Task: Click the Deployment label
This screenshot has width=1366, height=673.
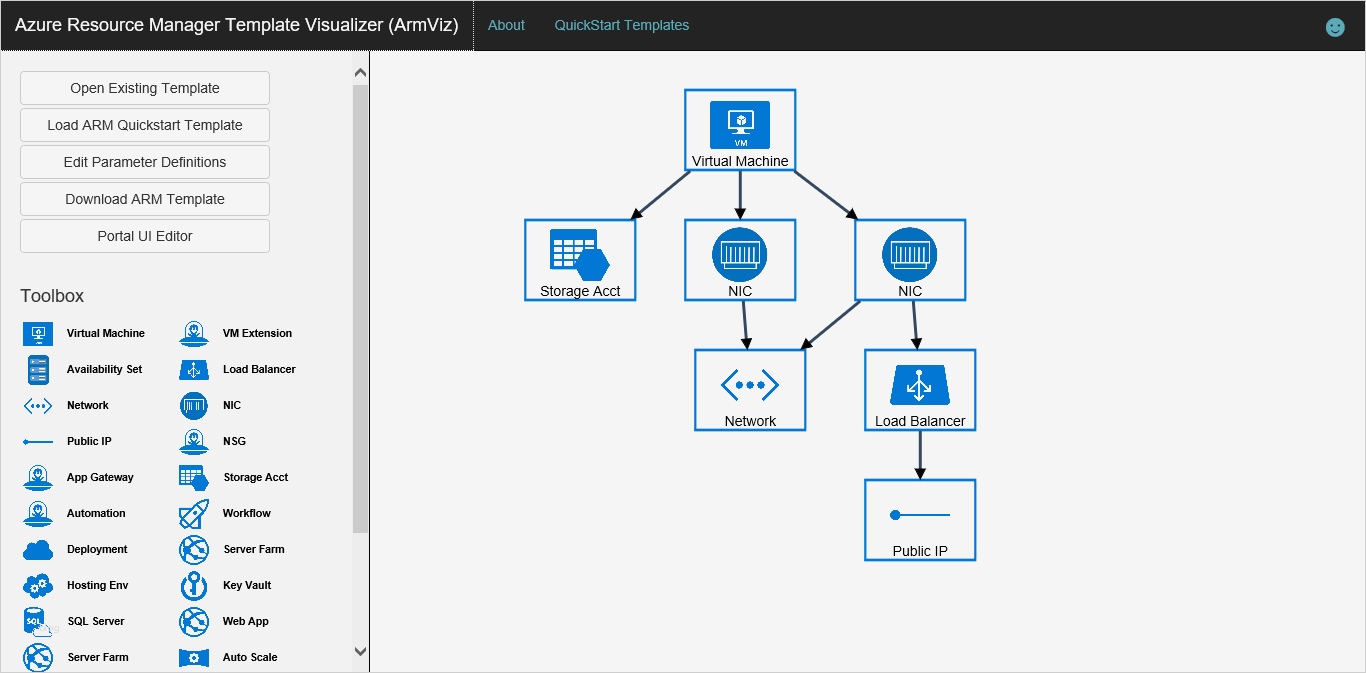Action: pos(97,549)
